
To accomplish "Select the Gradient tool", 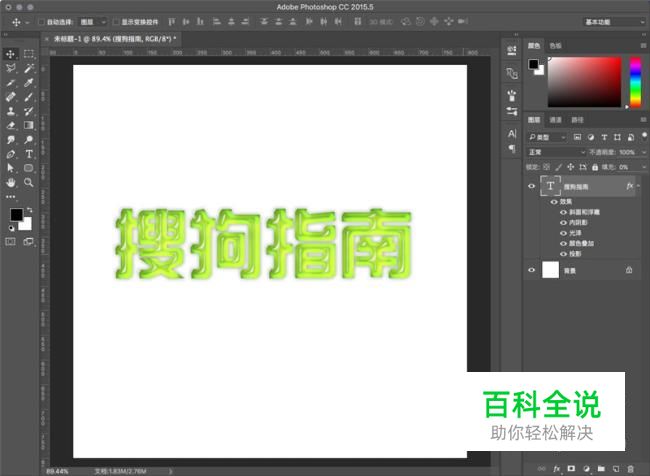I will [29, 125].
